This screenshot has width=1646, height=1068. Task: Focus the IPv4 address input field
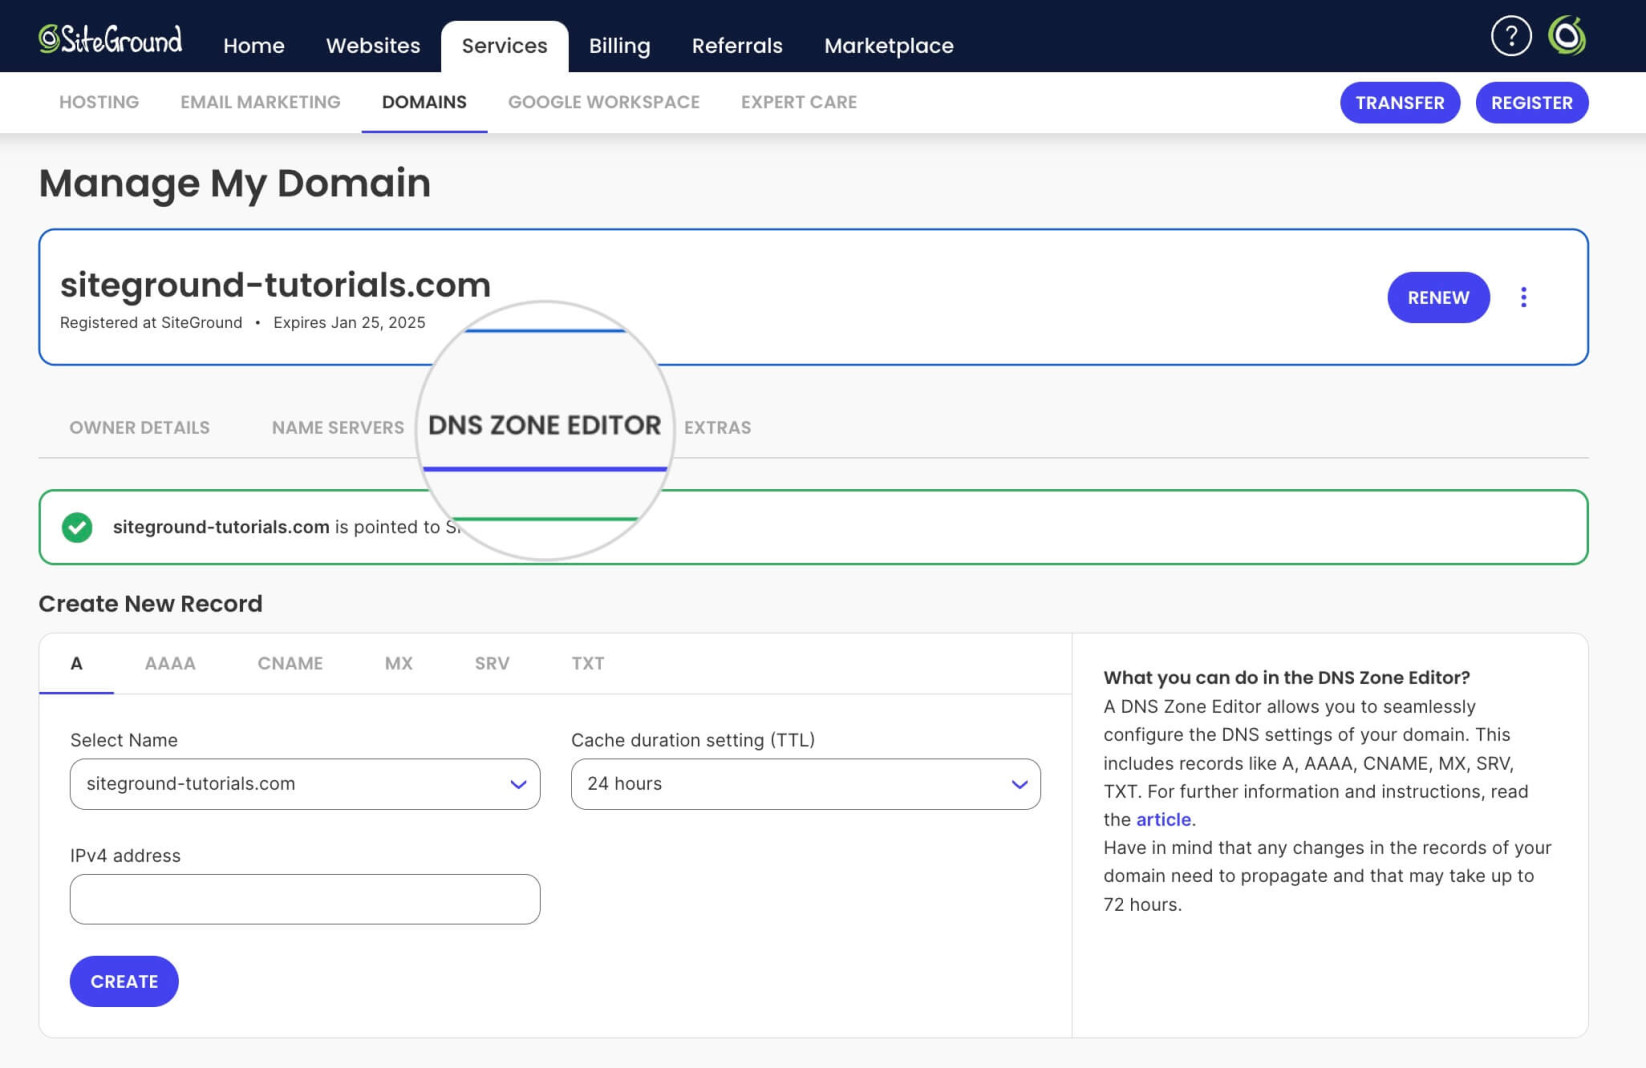(x=305, y=899)
